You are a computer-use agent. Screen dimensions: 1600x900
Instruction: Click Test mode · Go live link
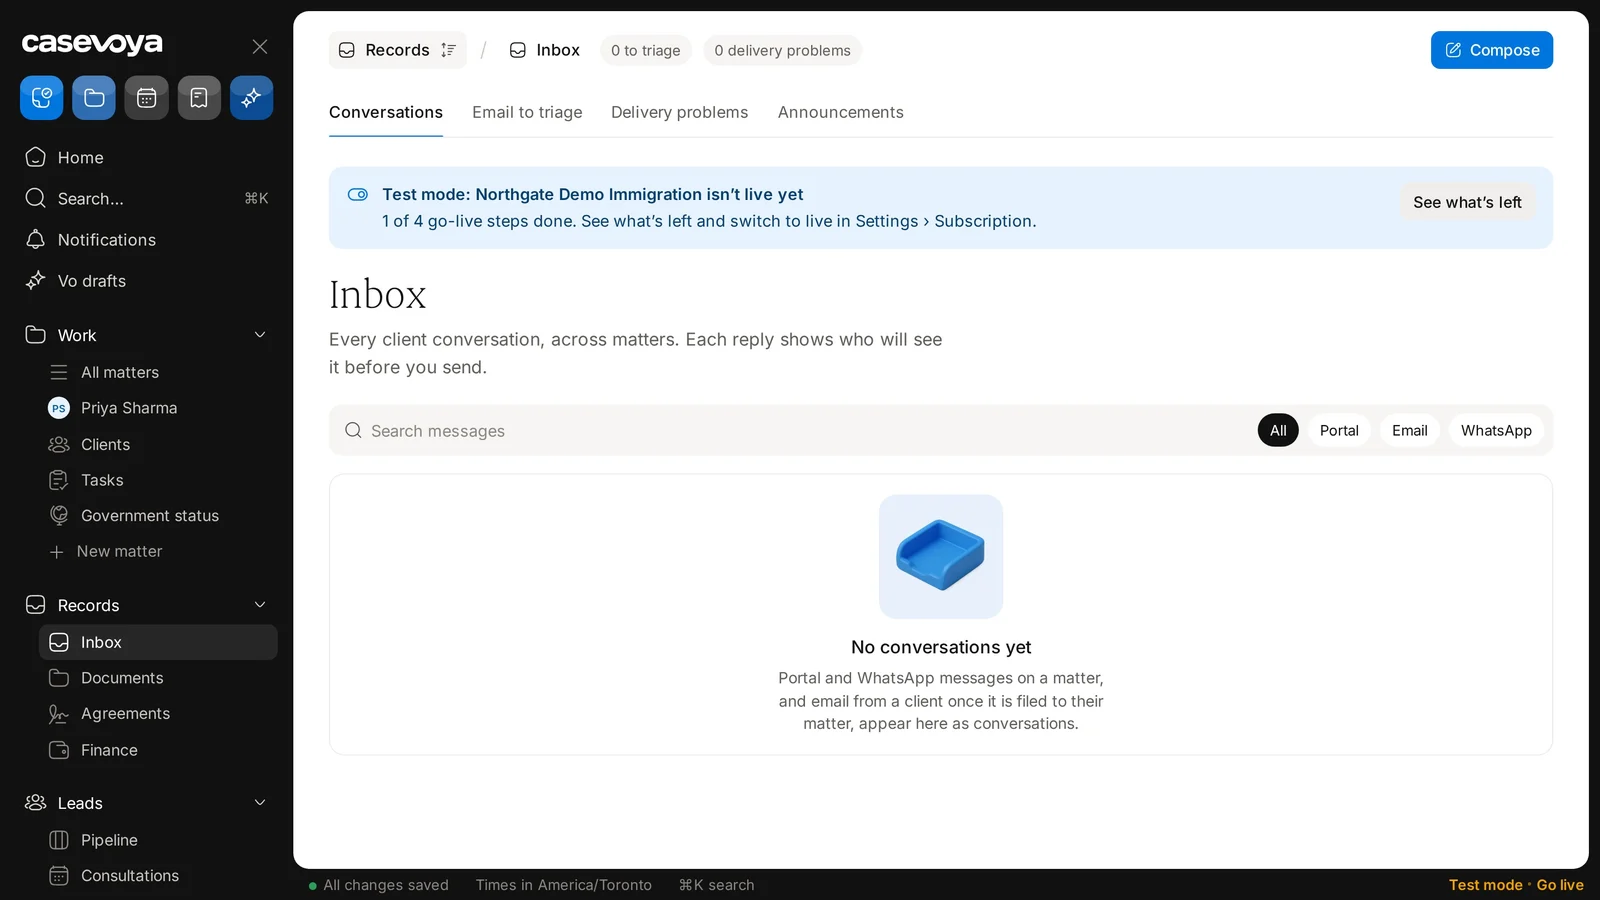click(x=1516, y=885)
